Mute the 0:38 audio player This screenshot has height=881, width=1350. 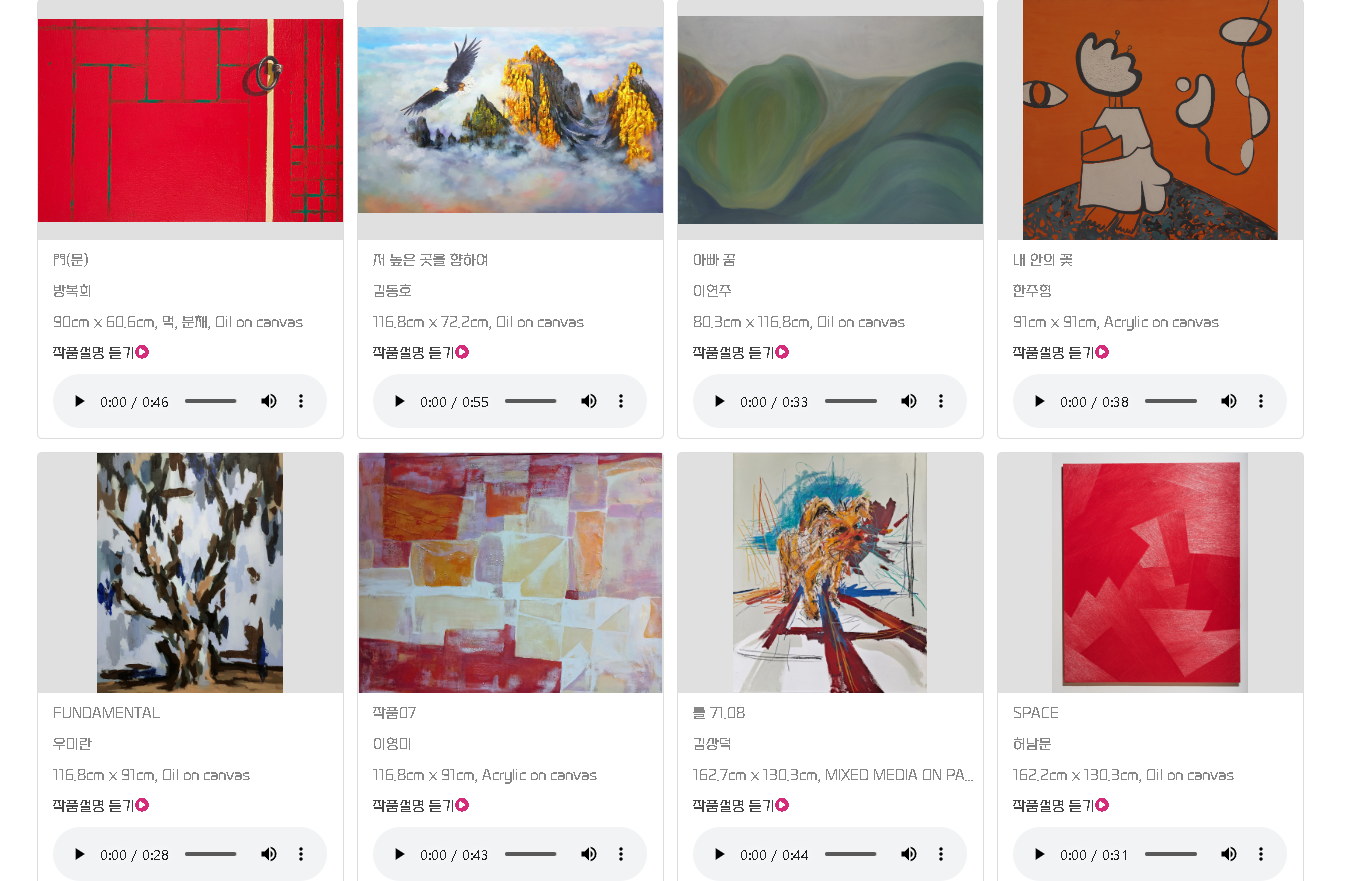pyautogui.click(x=1229, y=401)
